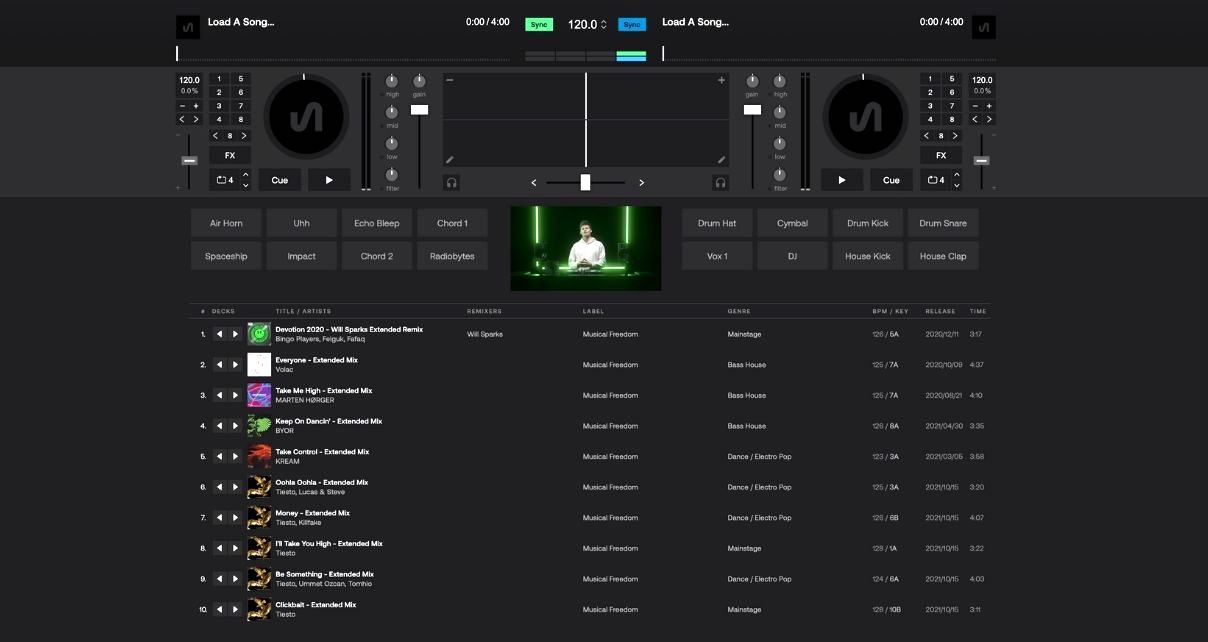Viewport: 1208px width, 642px height.
Task: Click the loop-4 icon on the left deck
Action: coord(223,179)
